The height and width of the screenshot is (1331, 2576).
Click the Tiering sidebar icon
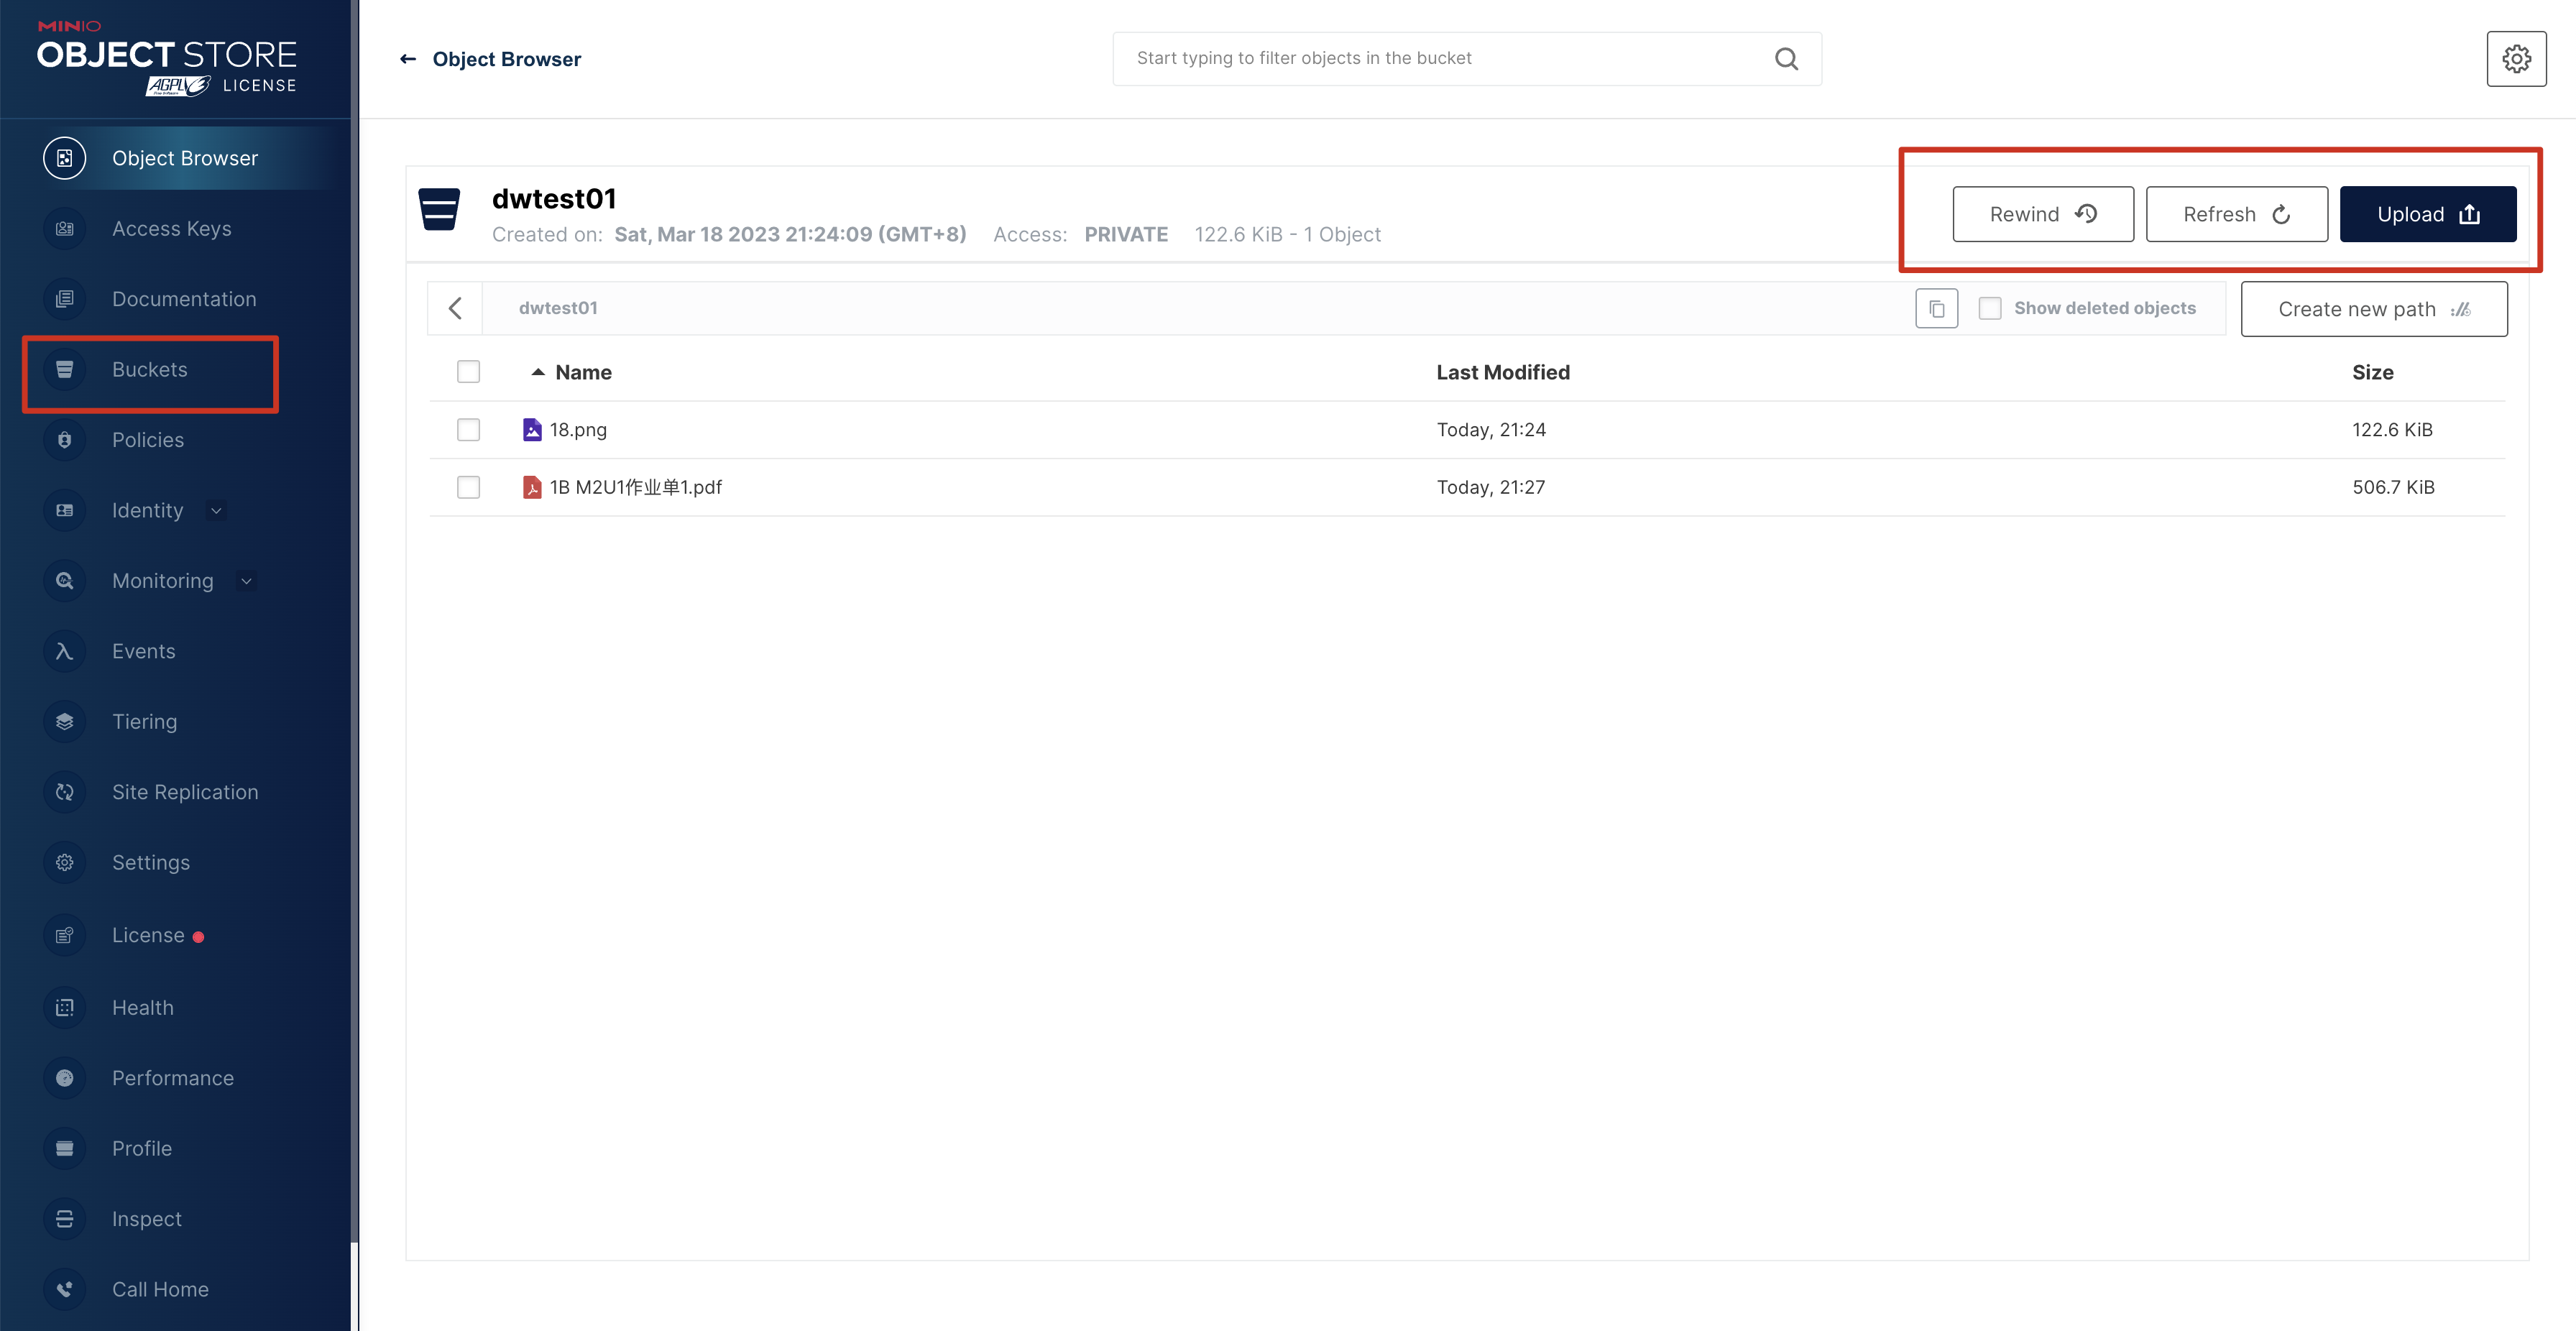[x=65, y=721]
